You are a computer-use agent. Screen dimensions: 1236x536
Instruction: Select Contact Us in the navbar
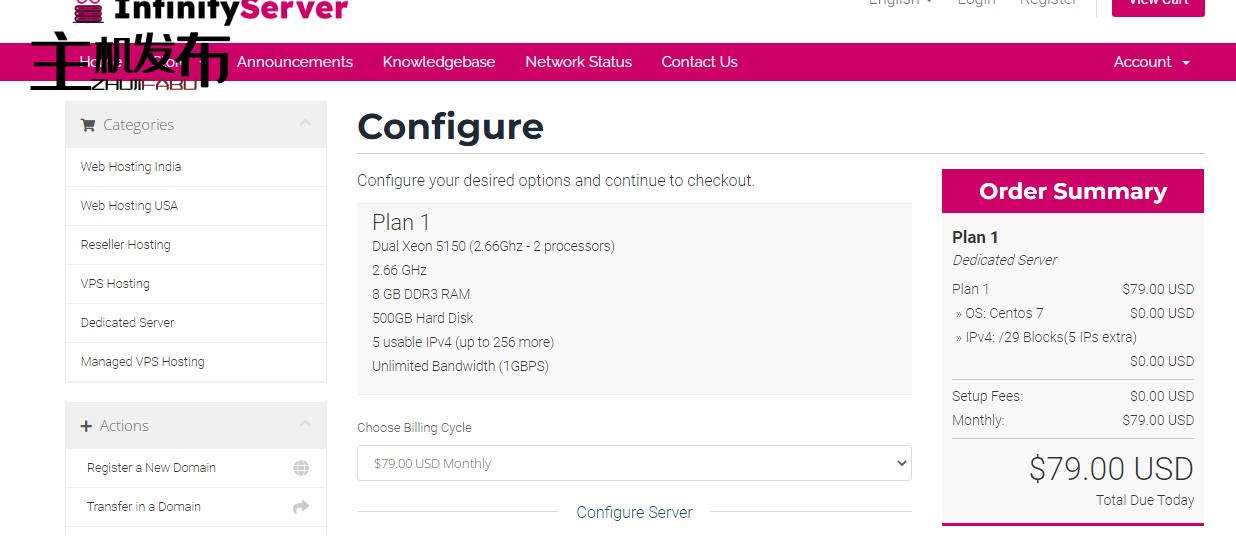click(699, 62)
